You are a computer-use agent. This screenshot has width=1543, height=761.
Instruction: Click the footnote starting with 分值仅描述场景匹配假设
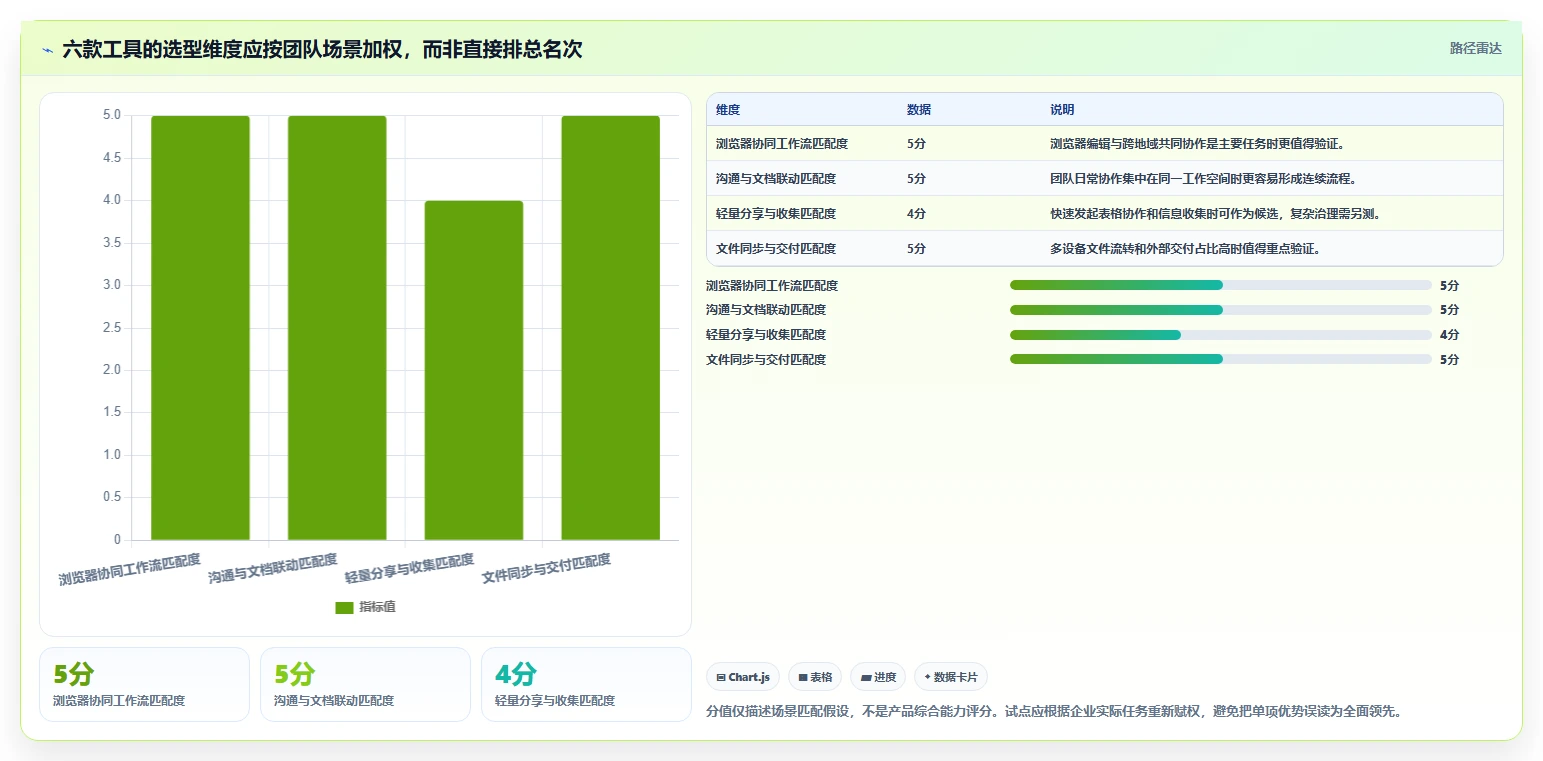click(1054, 712)
